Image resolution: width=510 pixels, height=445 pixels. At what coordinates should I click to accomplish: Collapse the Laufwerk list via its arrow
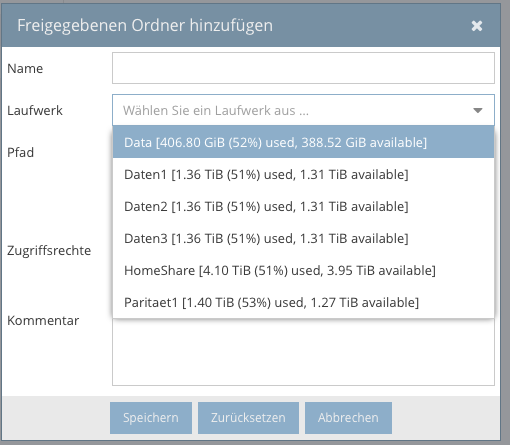pos(478,110)
